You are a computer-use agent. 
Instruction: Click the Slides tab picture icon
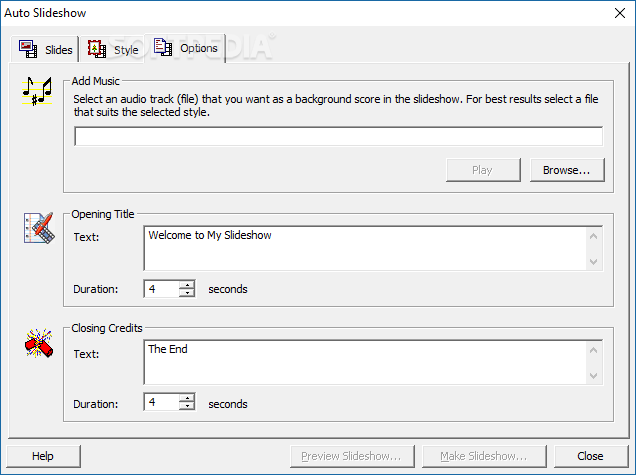(28, 49)
